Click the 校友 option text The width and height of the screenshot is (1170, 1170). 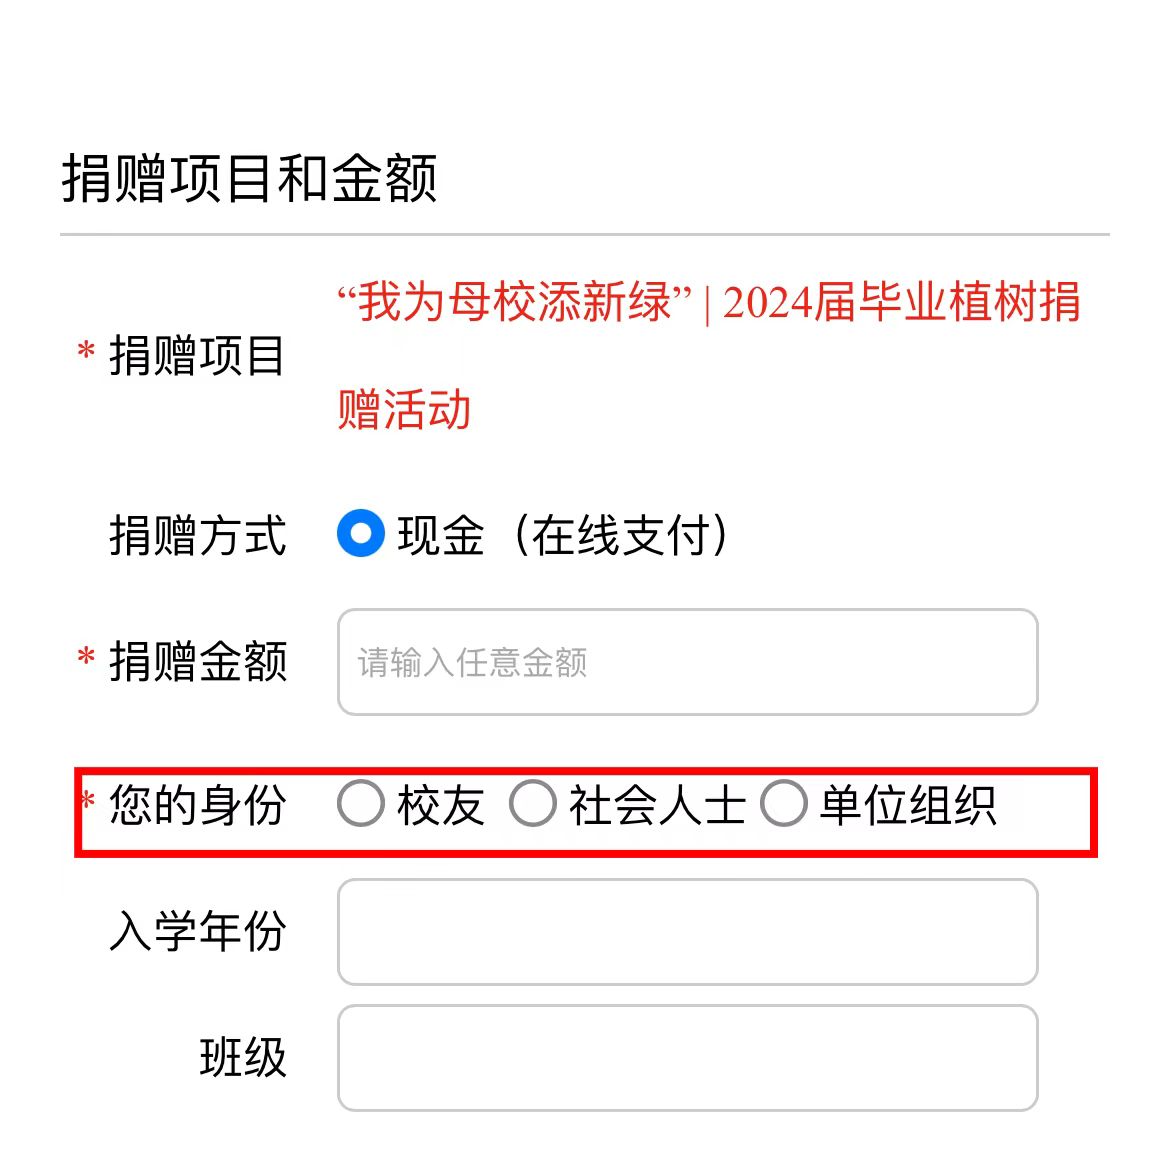point(440,805)
